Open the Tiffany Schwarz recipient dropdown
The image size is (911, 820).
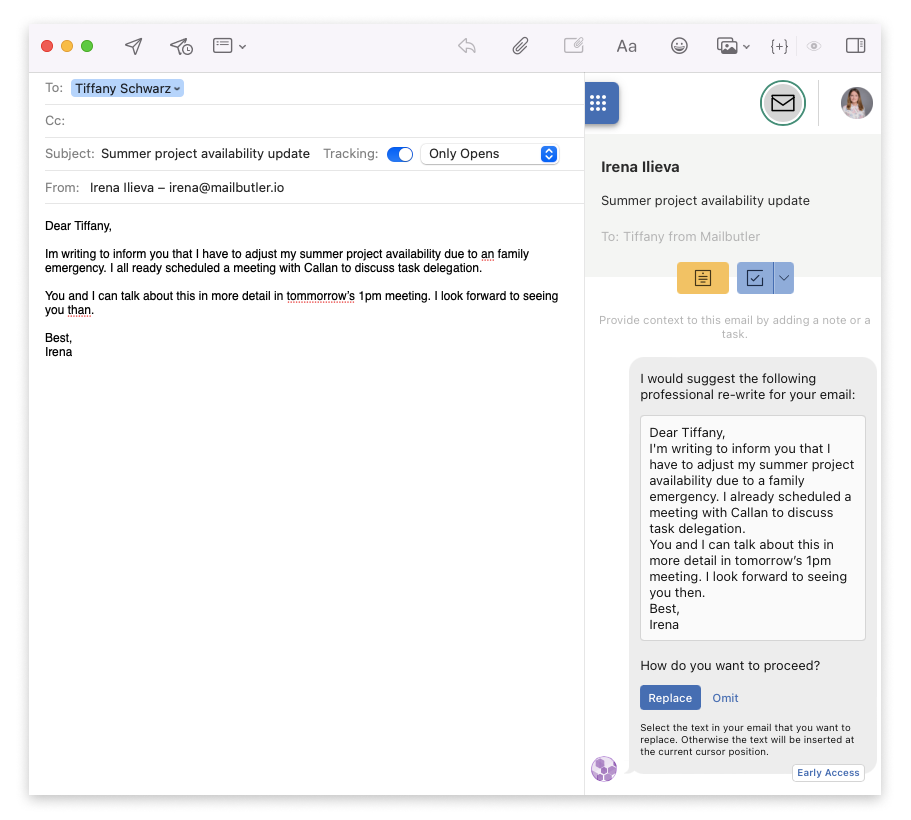tap(127, 88)
